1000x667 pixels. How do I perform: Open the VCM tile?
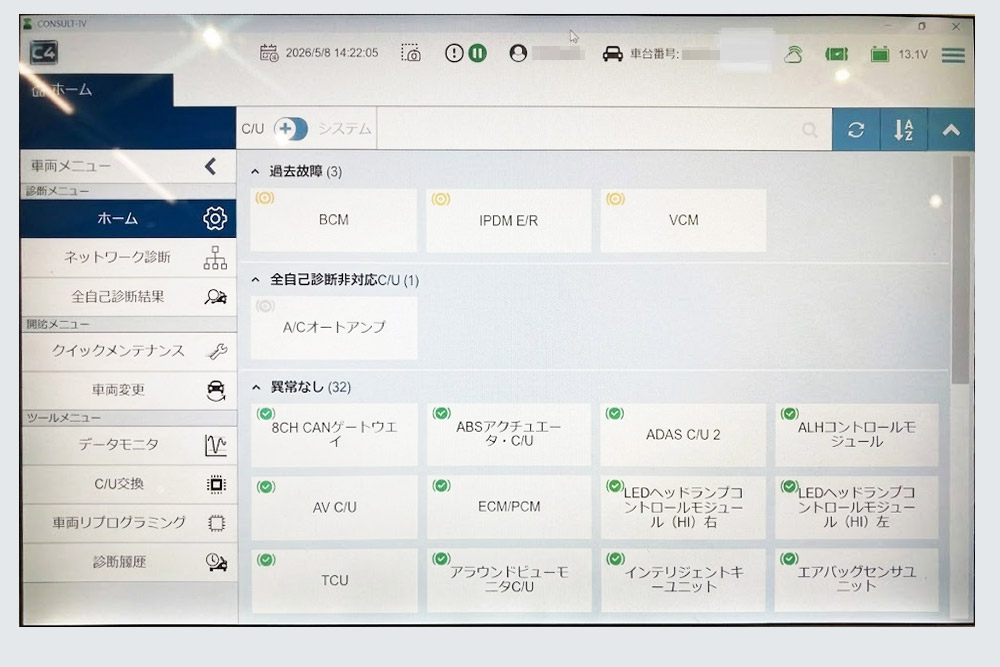[683, 220]
